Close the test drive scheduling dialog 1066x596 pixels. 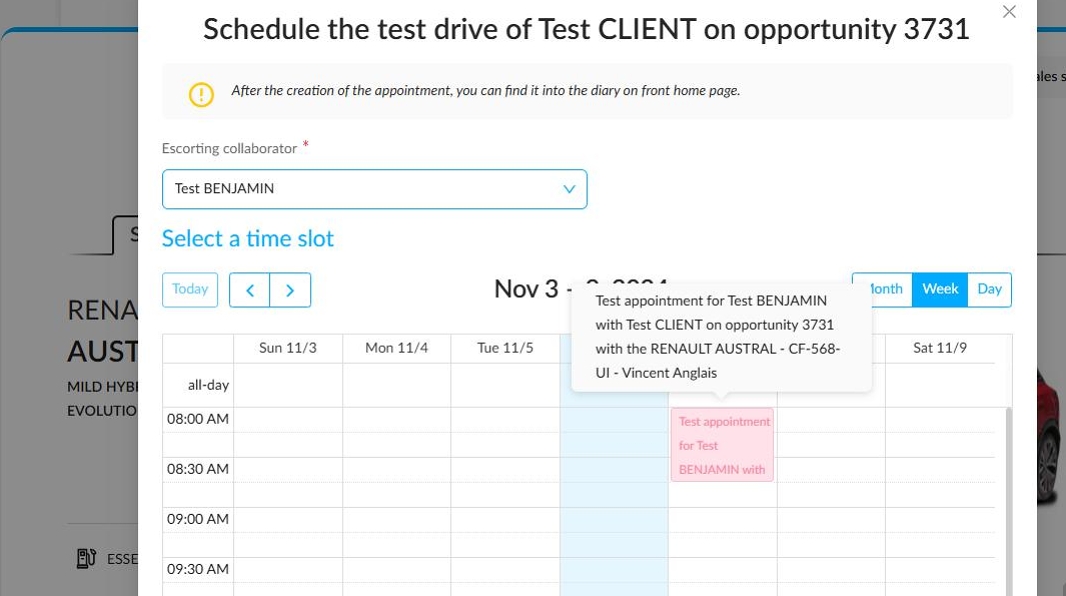(1009, 12)
